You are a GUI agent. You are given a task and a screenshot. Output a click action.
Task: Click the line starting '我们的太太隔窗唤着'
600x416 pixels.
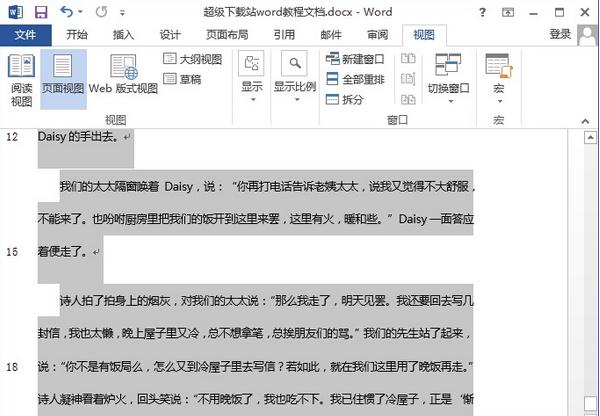(267, 187)
